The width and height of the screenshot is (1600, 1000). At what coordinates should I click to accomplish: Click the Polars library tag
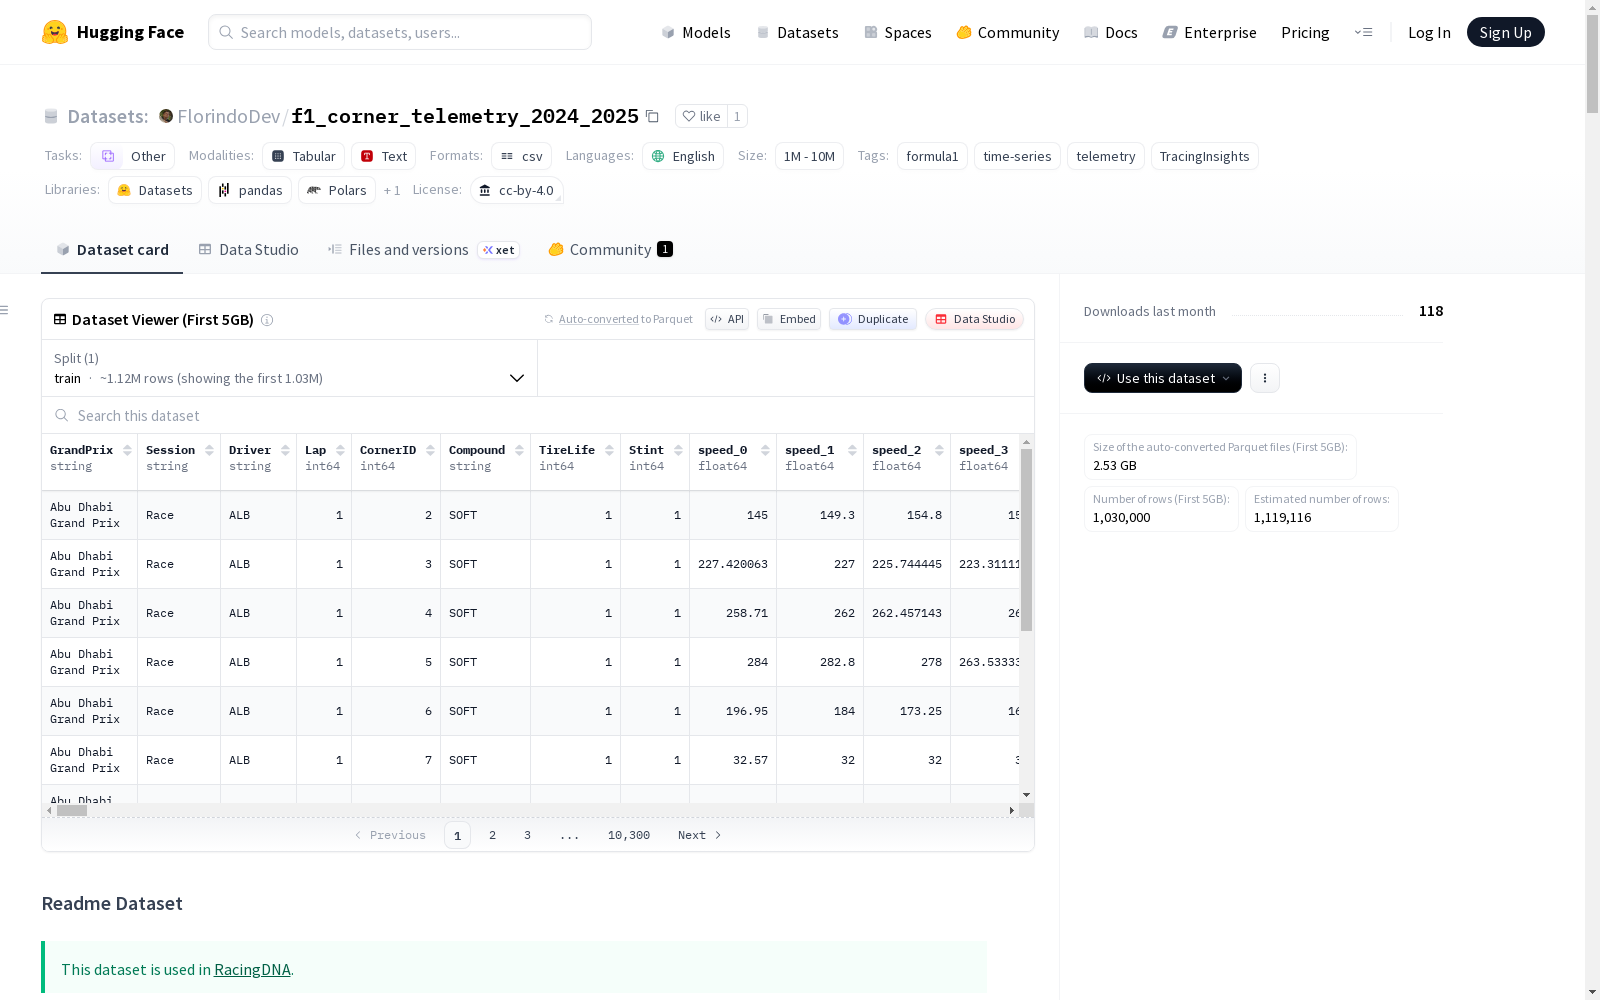pyautogui.click(x=337, y=190)
